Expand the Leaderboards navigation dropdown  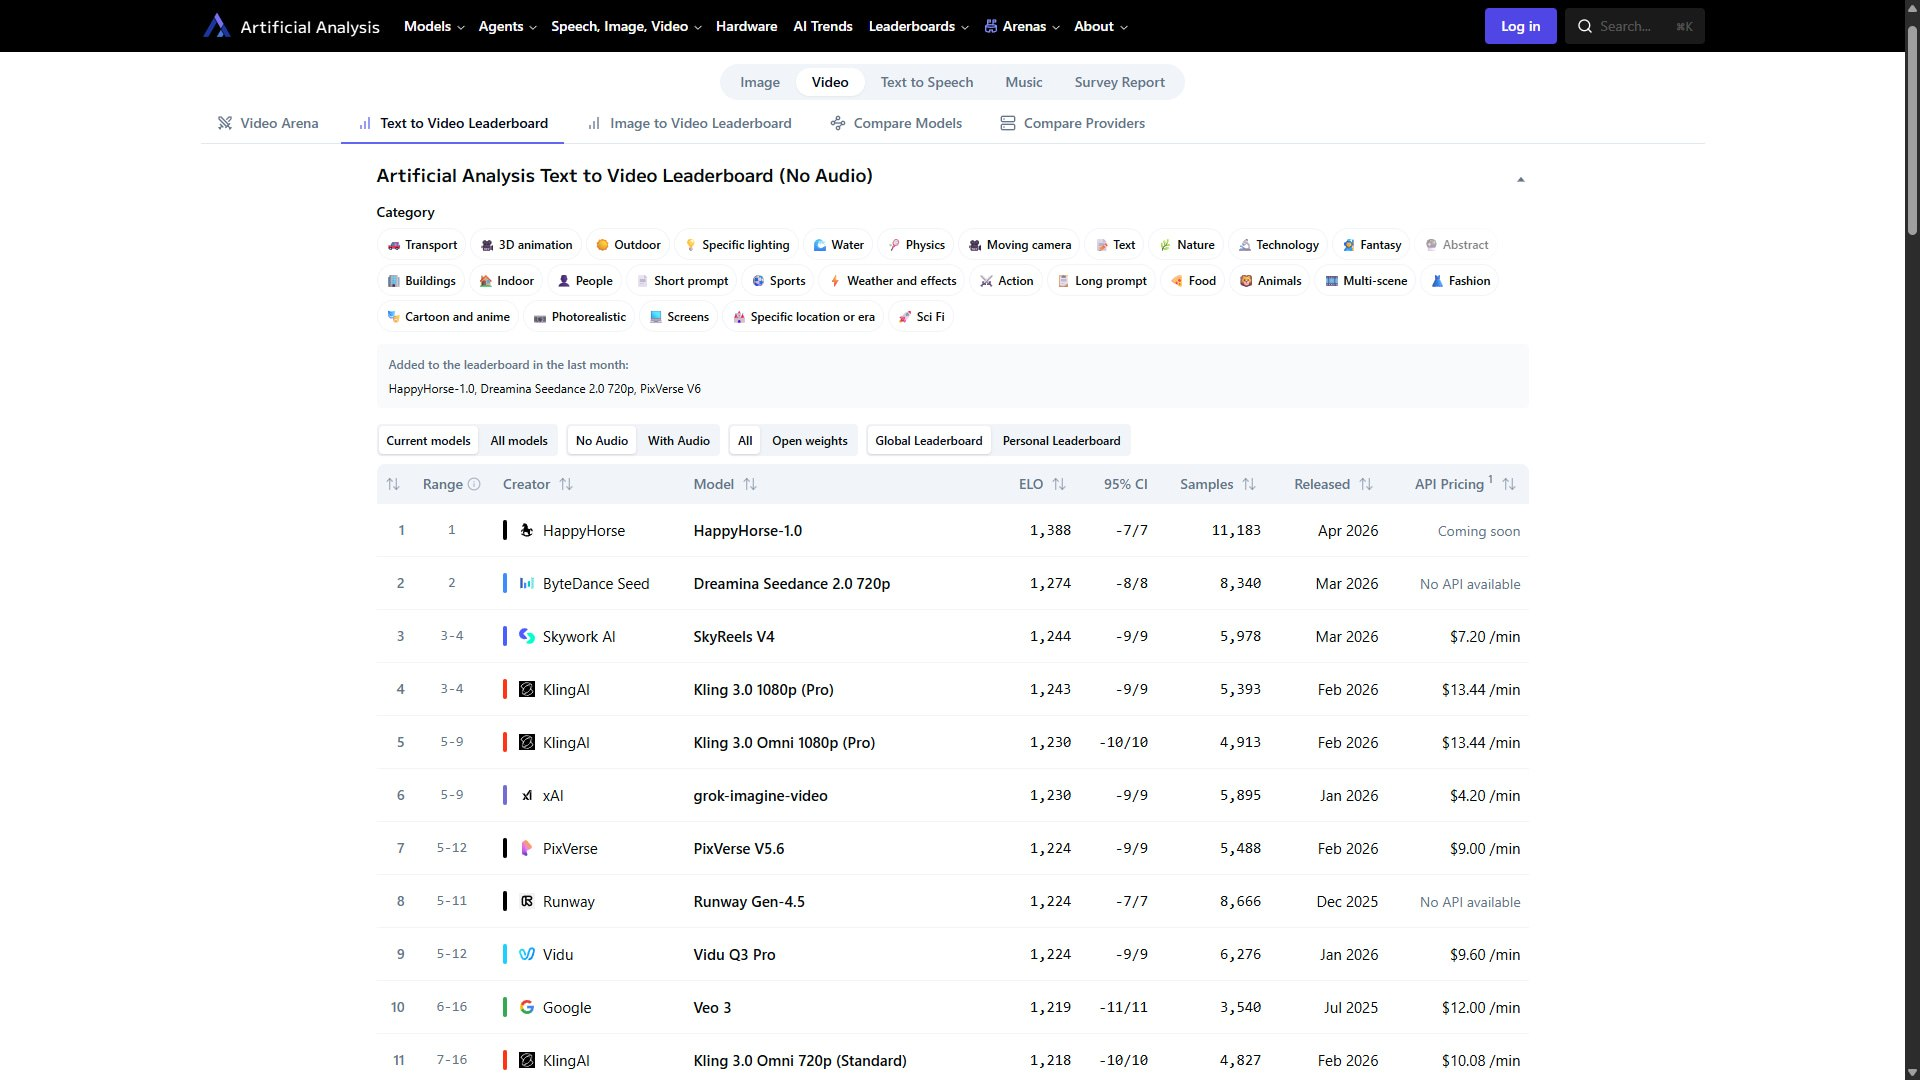pos(918,26)
